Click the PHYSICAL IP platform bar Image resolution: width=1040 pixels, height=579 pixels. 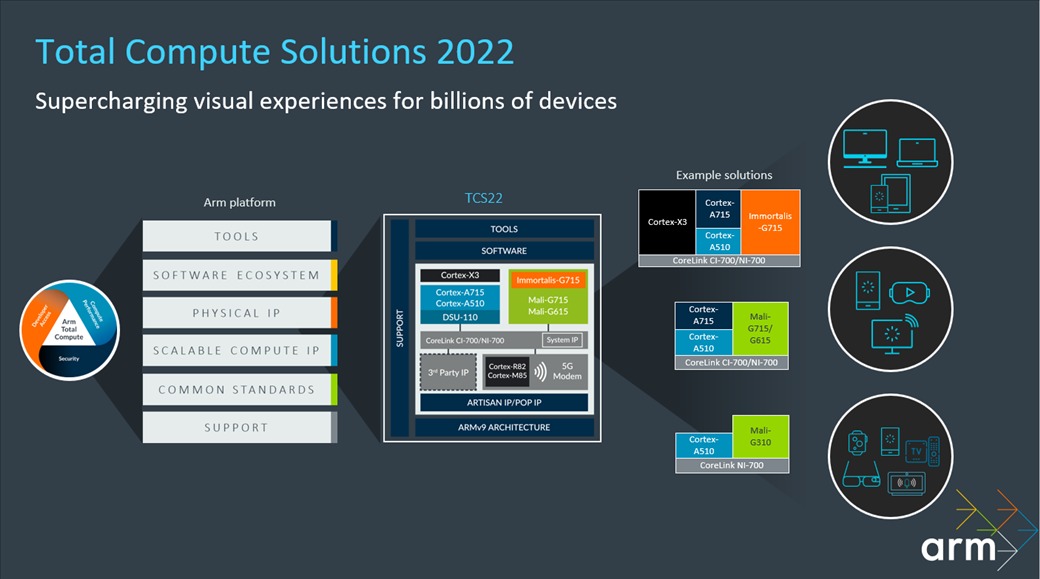click(x=237, y=313)
